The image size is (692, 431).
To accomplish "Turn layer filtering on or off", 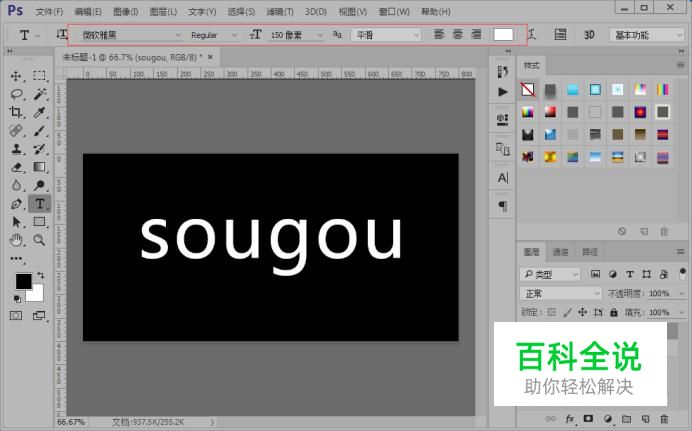I will click(682, 274).
